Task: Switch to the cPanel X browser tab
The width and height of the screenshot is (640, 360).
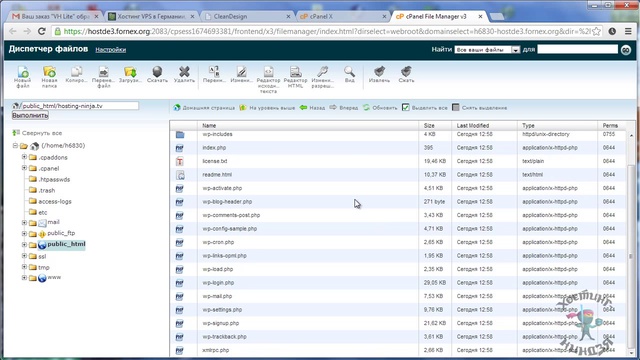Action: pyautogui.click(x=343, y=16)
